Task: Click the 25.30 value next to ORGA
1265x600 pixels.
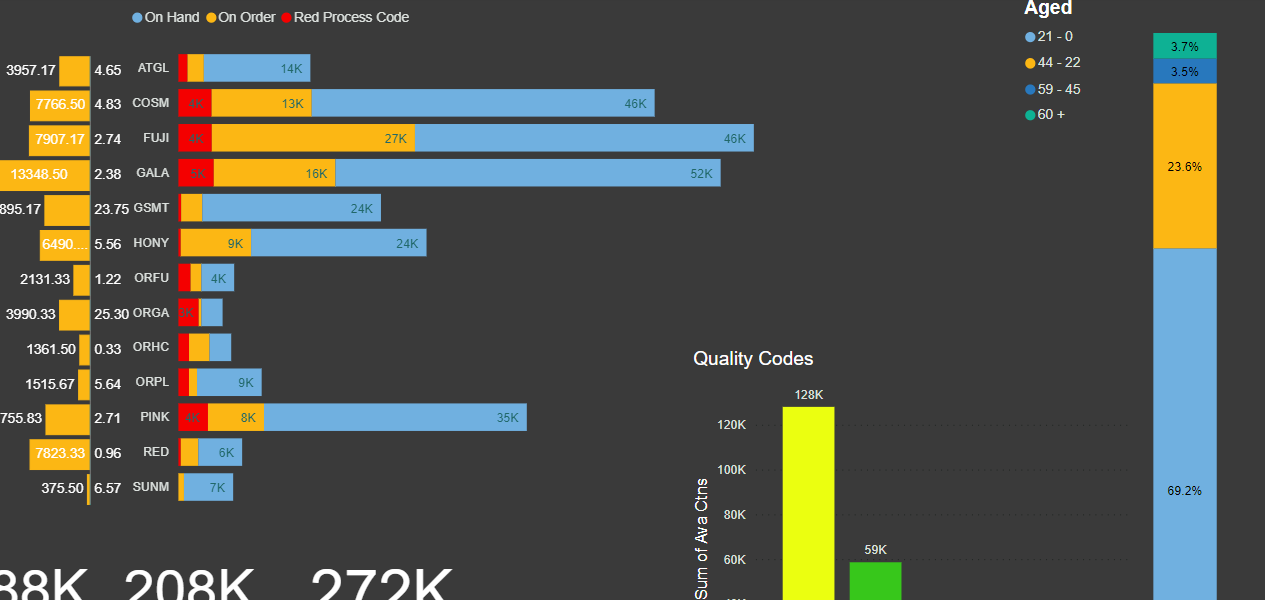Action: (x=111, y=314)
